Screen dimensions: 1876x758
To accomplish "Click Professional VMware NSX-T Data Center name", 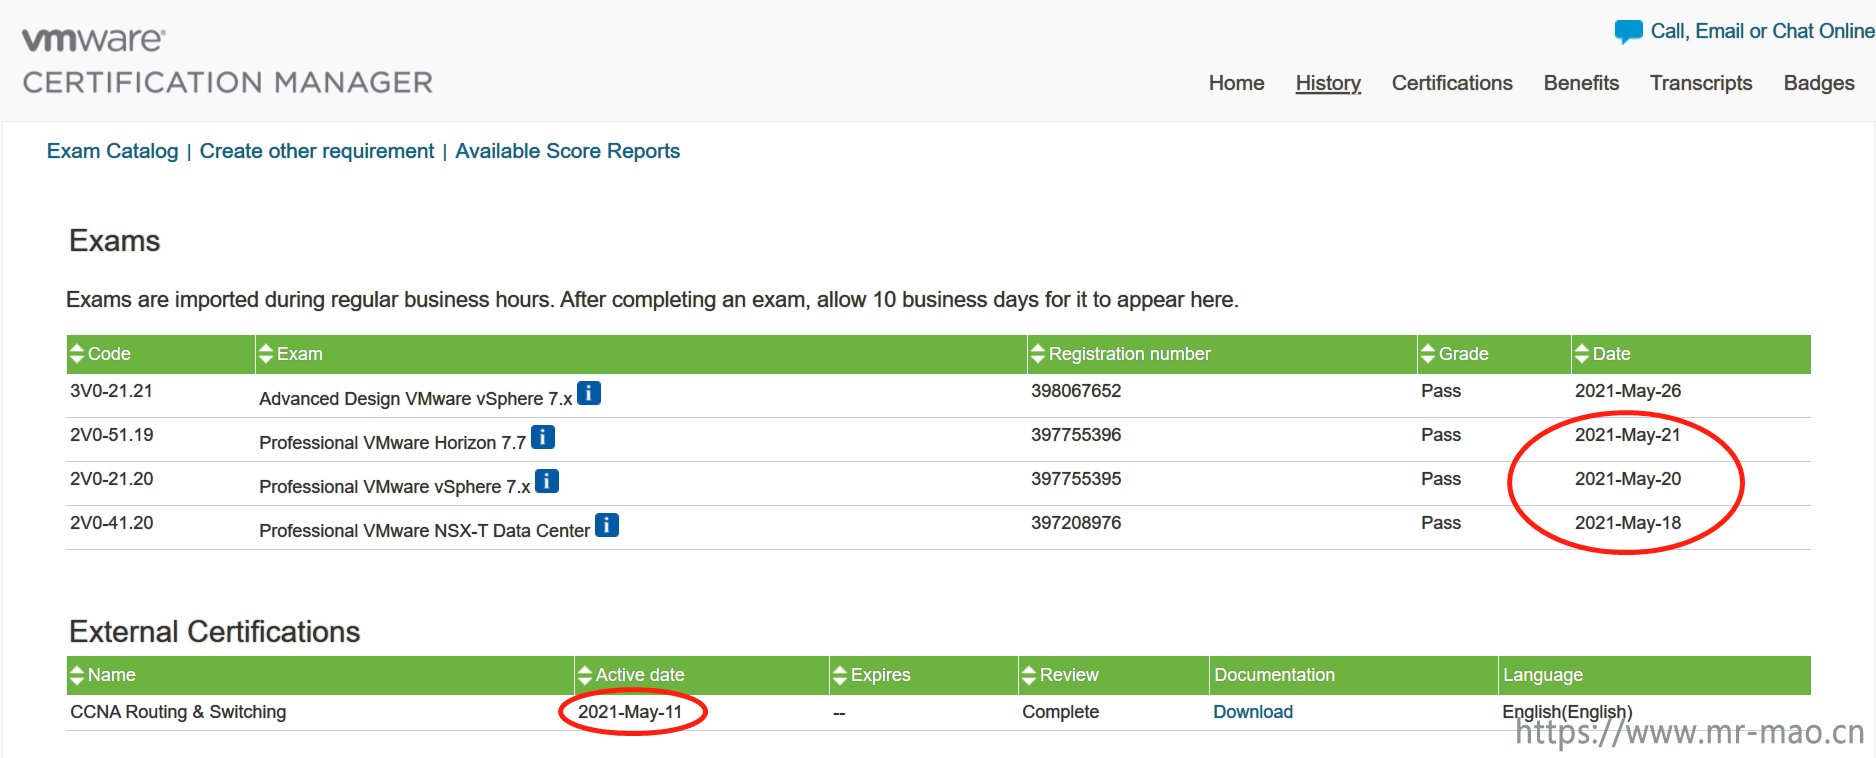I will 424,531.
